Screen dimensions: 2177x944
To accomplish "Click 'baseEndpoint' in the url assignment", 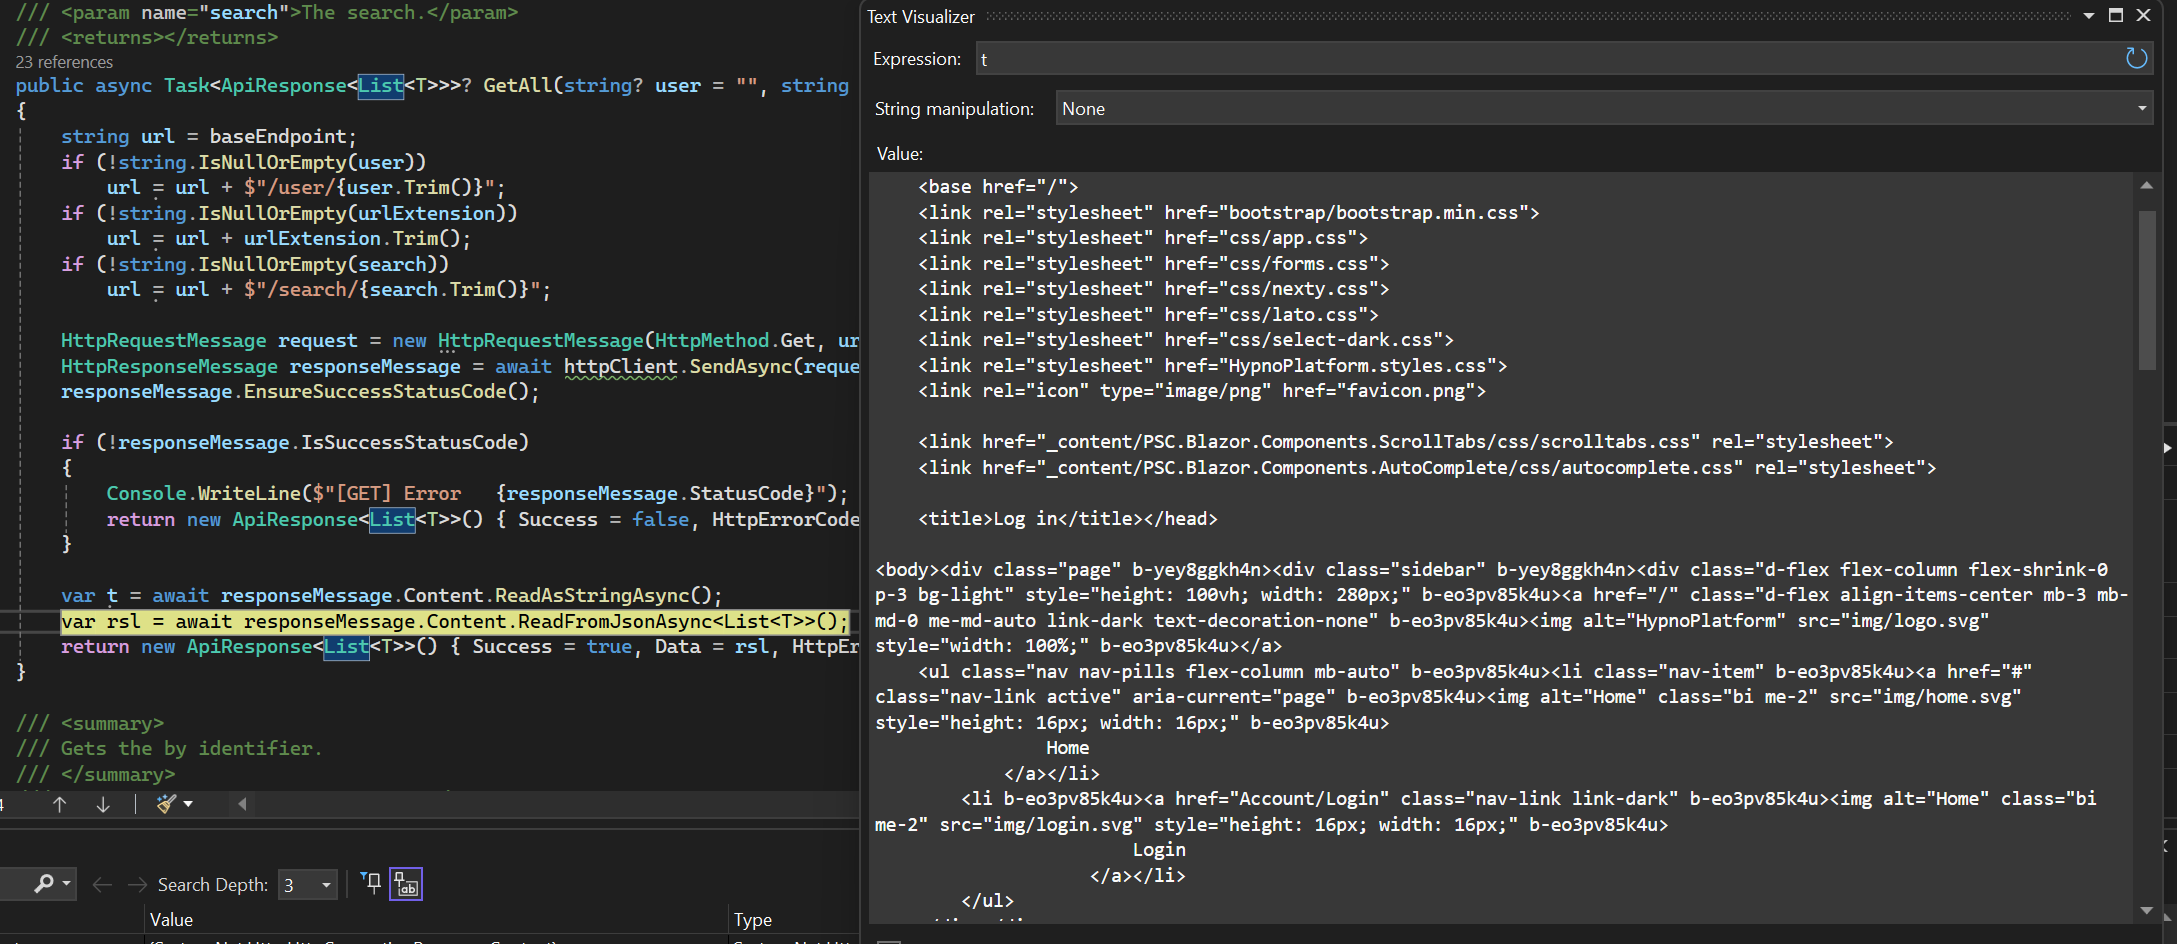I will point(277,136).
